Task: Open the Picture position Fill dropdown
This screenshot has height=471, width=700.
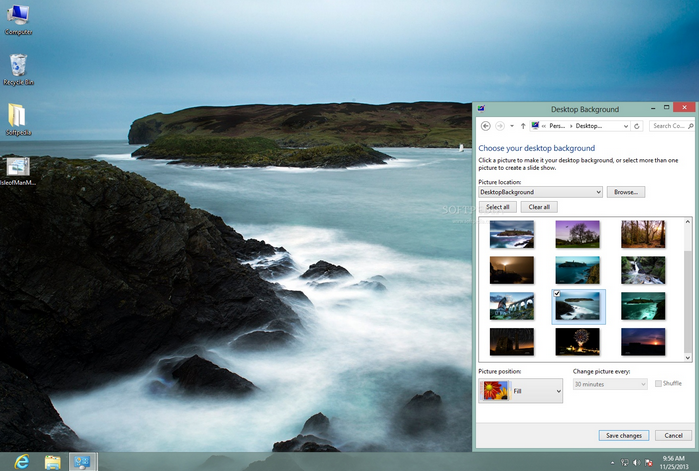Action: click(520, 391)
